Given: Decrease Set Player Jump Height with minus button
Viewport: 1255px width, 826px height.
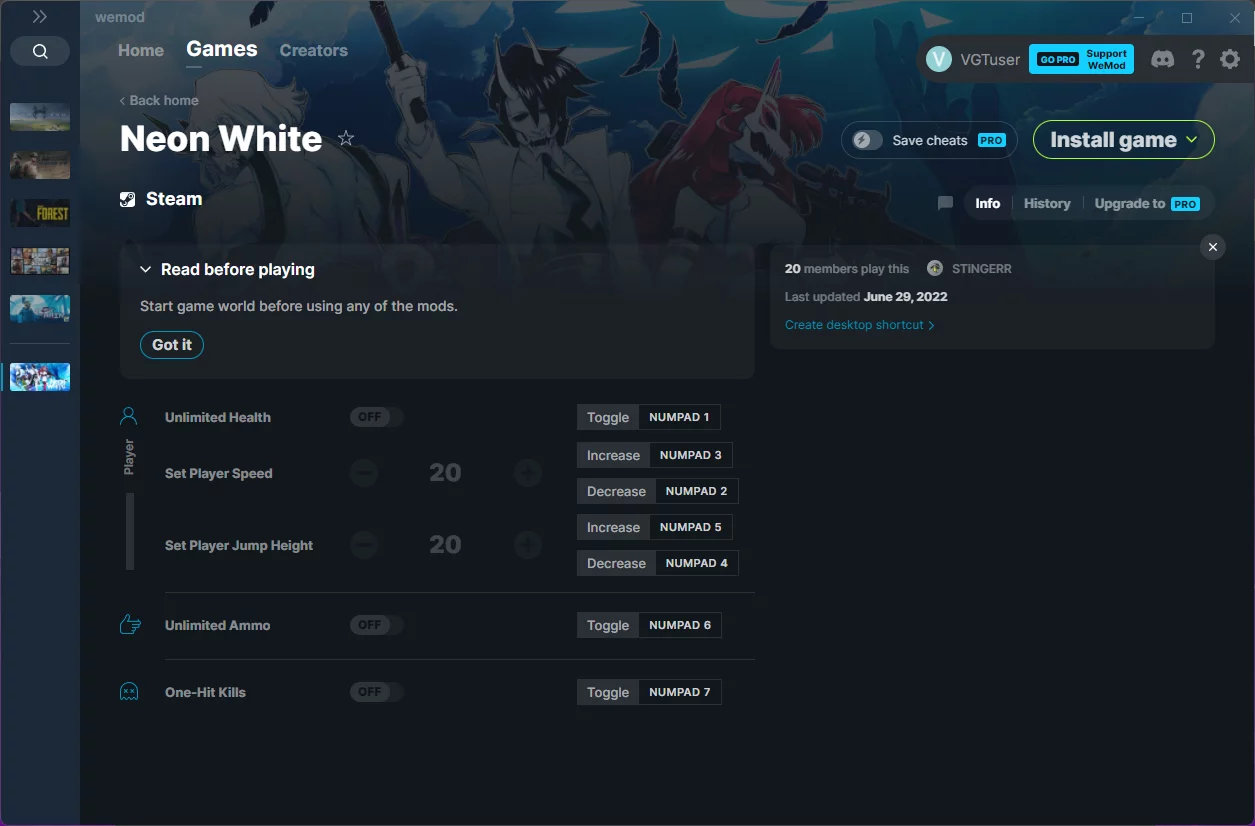Looking at the screenshot, I should coord(364,545).
